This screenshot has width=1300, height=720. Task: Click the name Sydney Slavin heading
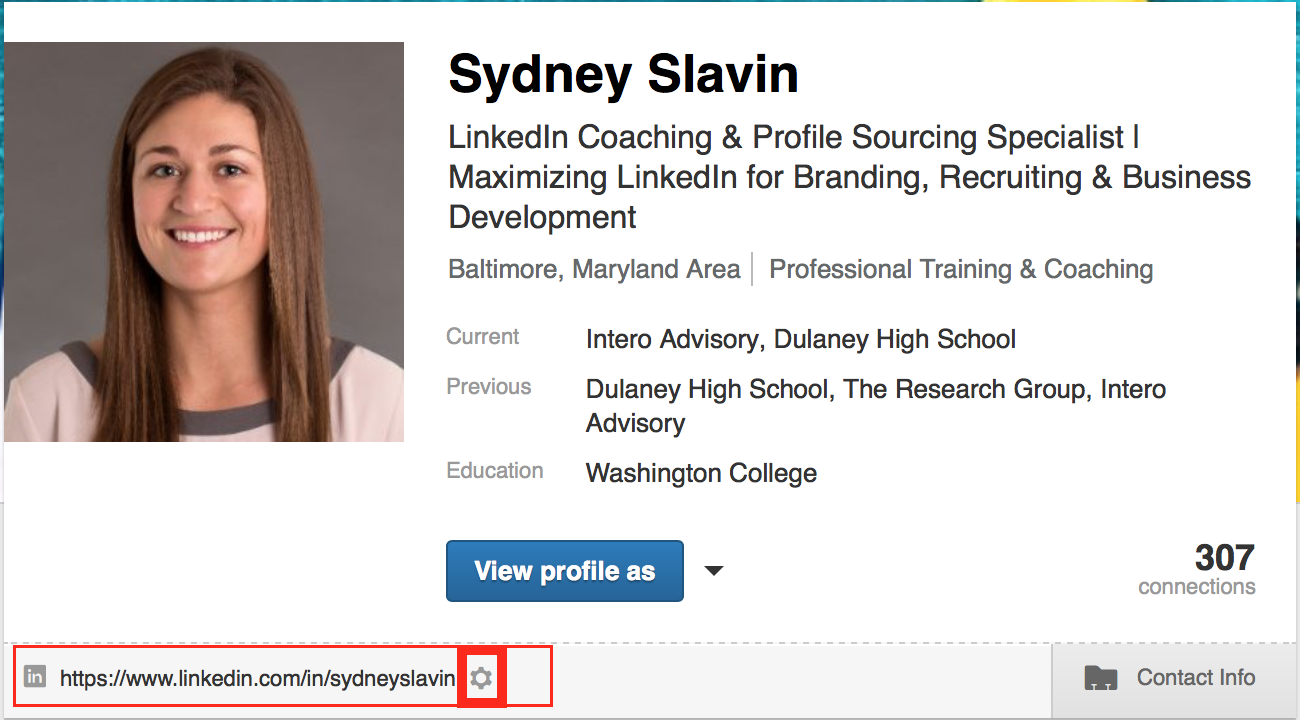click(623, 75)
